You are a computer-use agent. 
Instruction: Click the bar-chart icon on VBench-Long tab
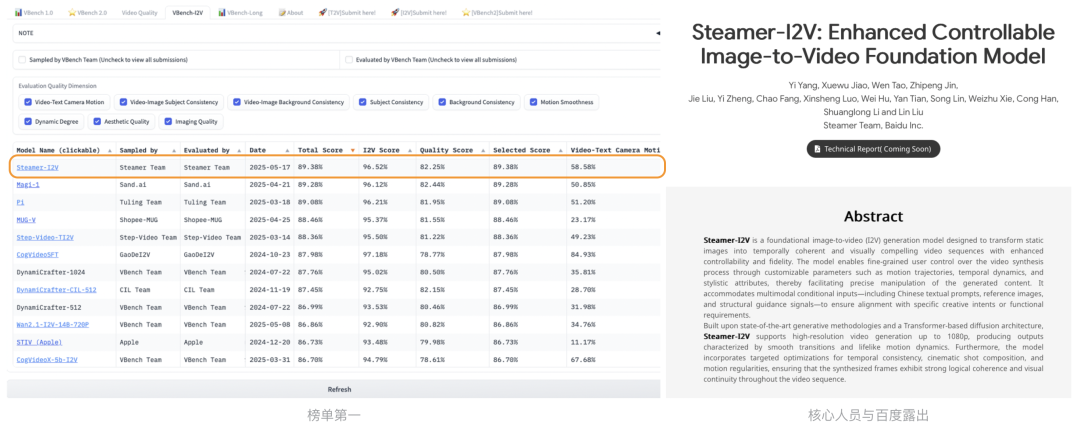(x=221, y=12)
